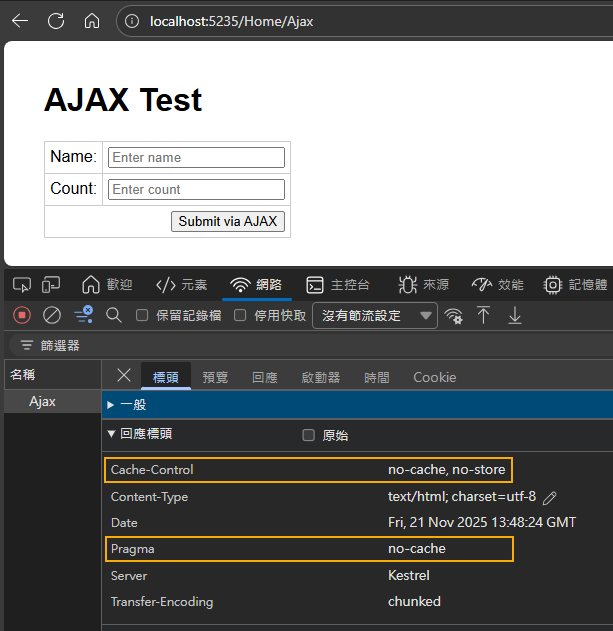This screenshot has width=613, height=631.
Task: Open the Cookie tab
Action: (434, 377)
